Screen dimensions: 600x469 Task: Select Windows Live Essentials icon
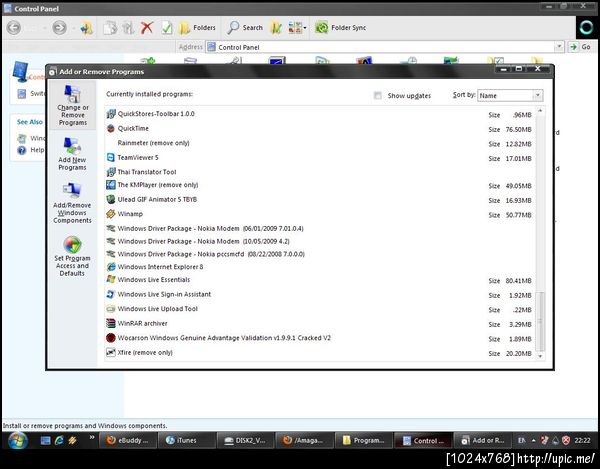coord(111,280)
